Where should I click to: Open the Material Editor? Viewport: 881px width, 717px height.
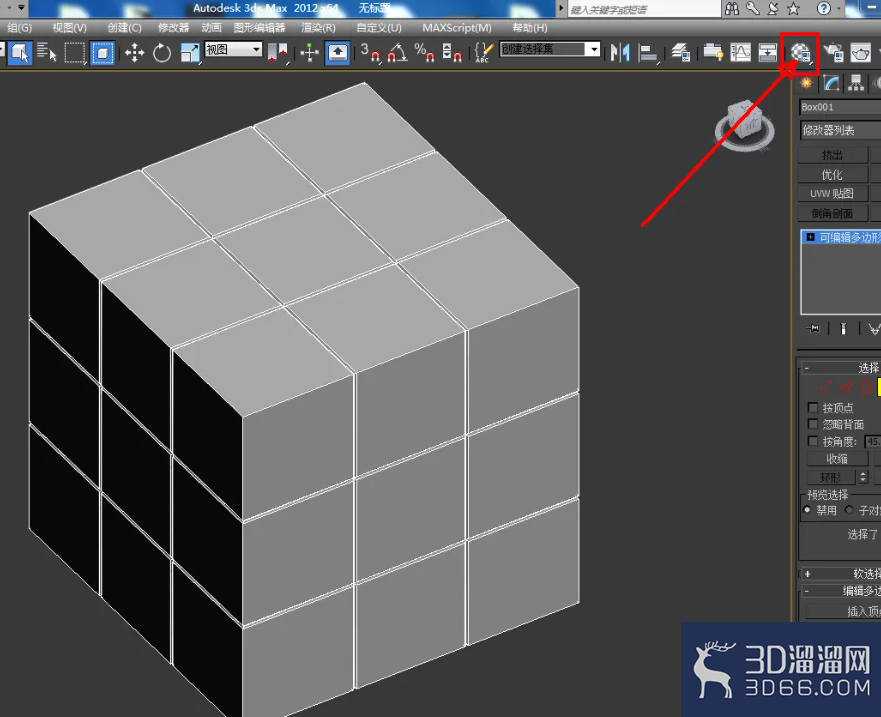coord(800,53)
